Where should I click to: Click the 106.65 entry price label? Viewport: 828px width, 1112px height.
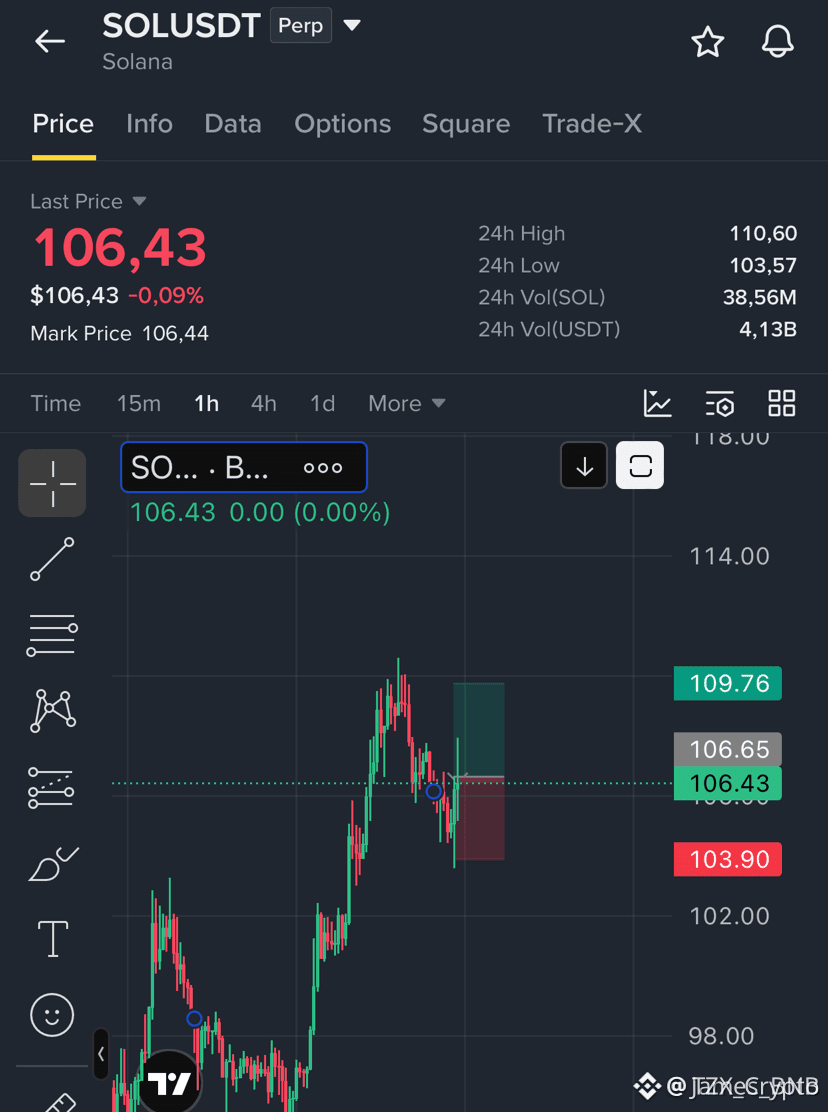click(x=728, y=750)
